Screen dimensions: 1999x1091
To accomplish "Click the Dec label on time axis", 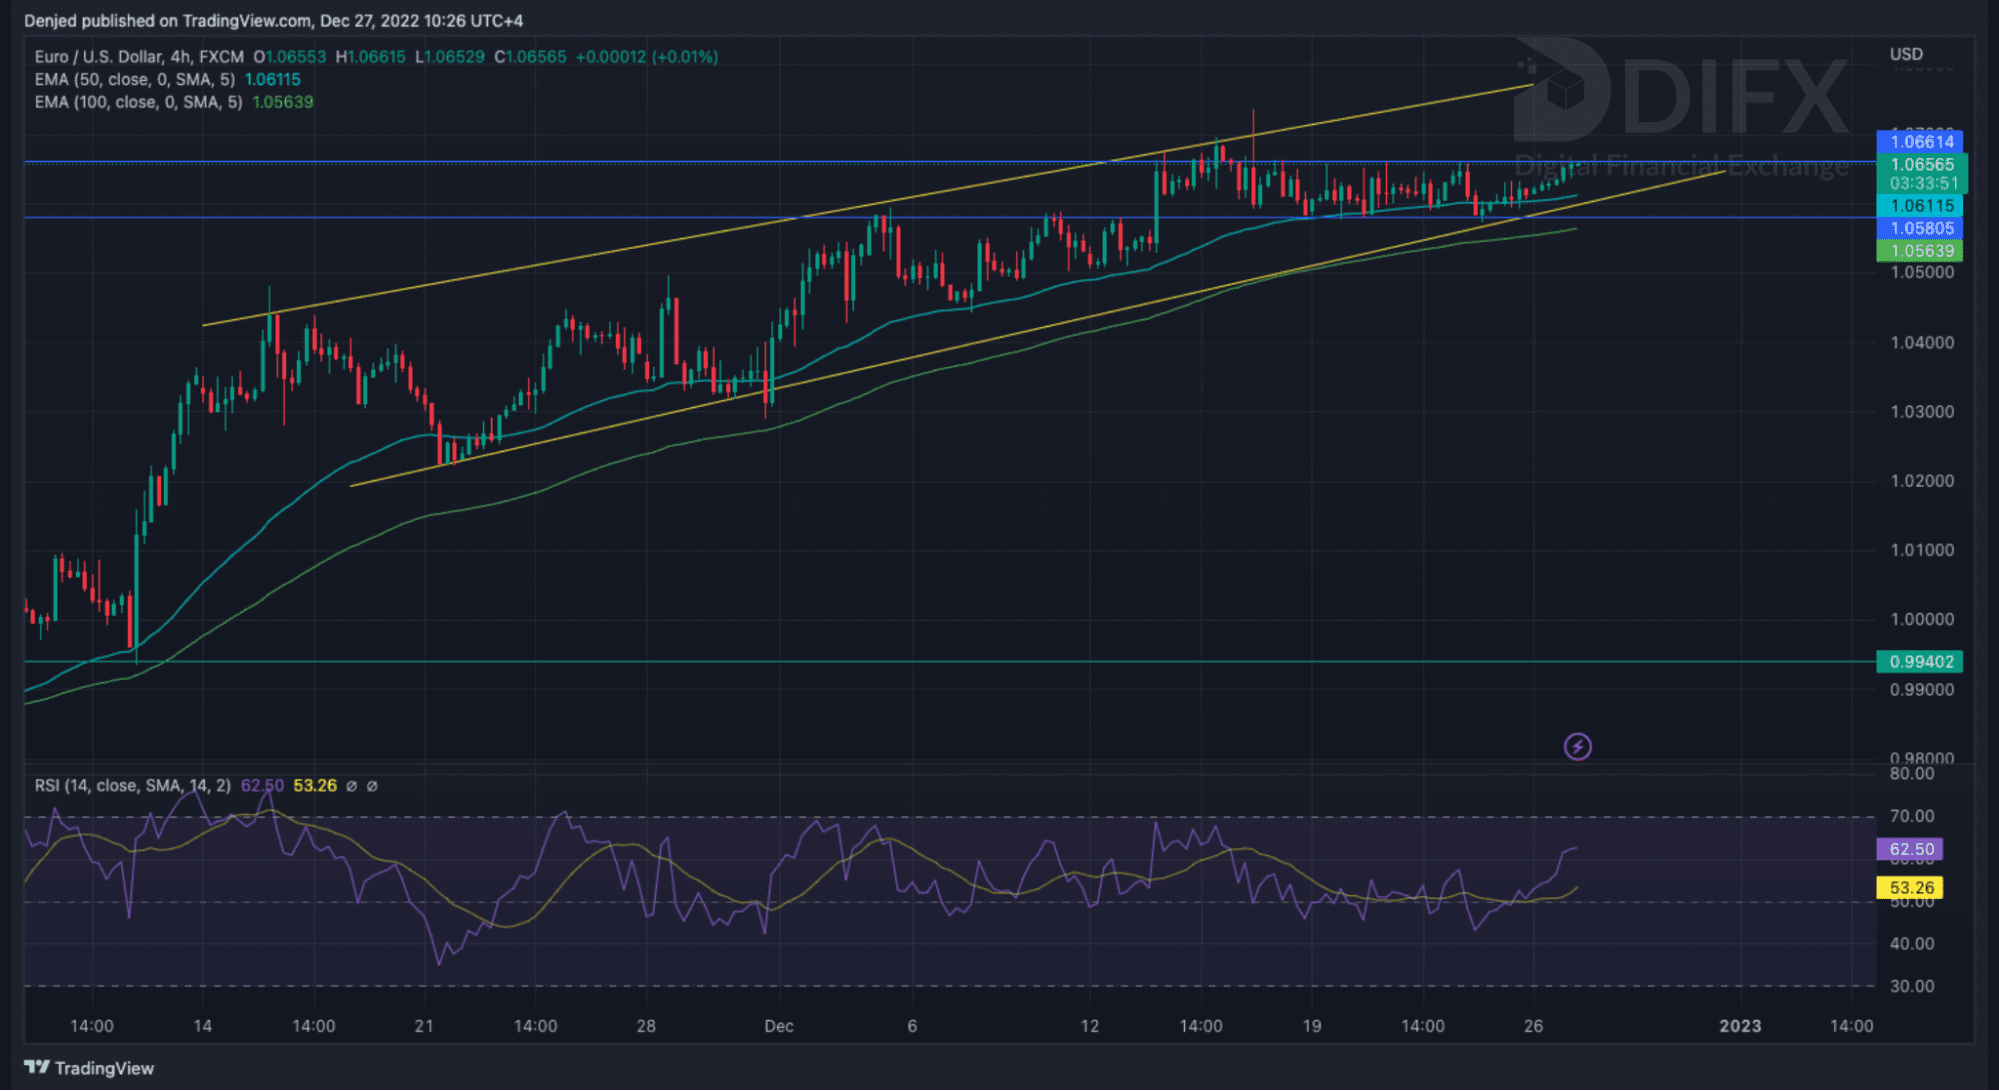I will (x=778, y=1026).
